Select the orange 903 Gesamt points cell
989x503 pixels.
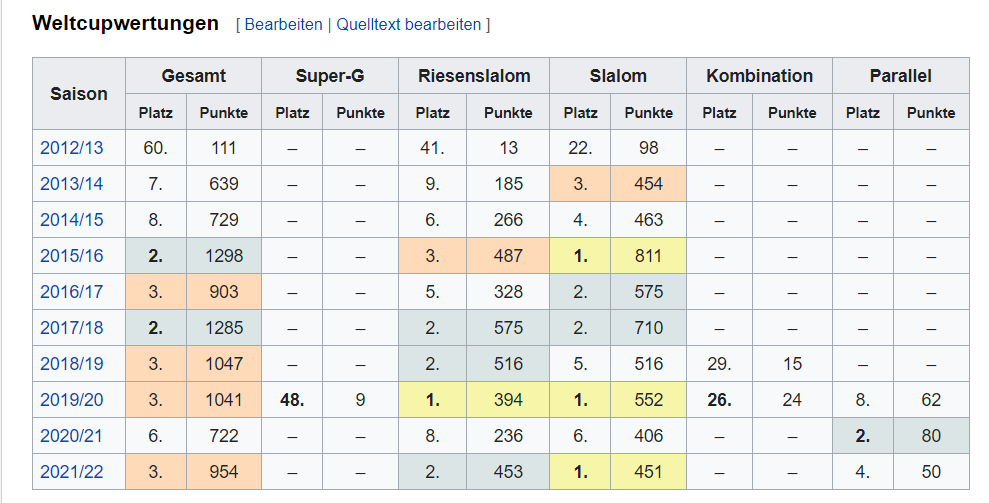224,292
